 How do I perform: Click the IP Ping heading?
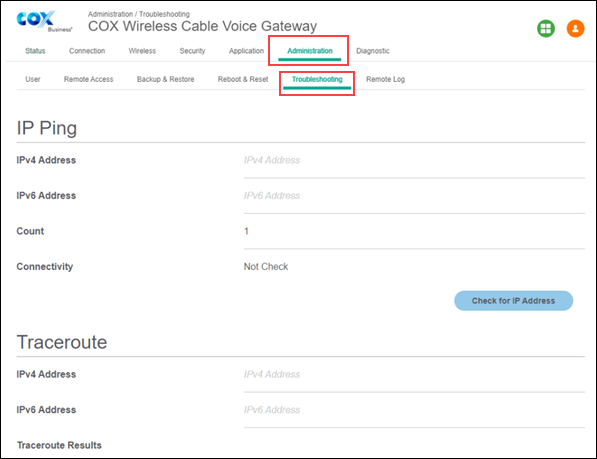pos(46,128)
